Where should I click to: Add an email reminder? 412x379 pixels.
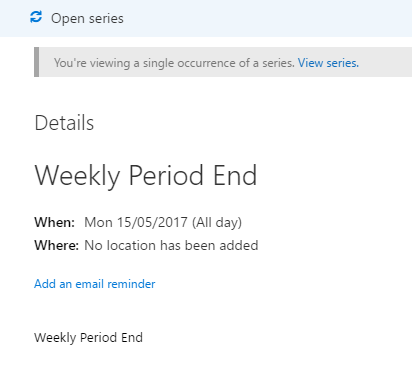[95, 284]
